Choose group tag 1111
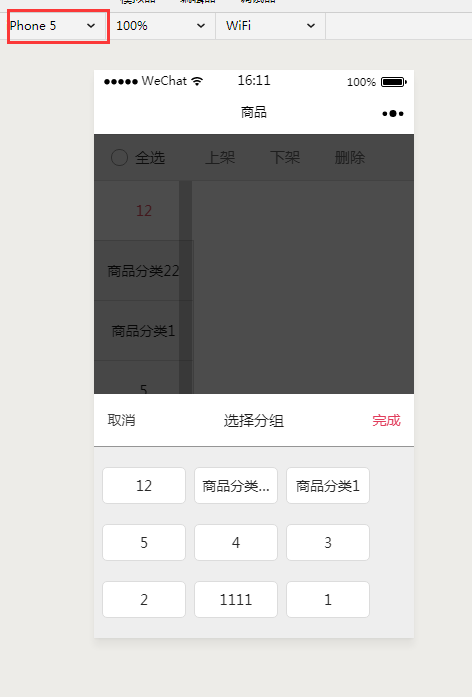This screenshot has width=472, height=697. pyautogui.click(x=236, y=600)
